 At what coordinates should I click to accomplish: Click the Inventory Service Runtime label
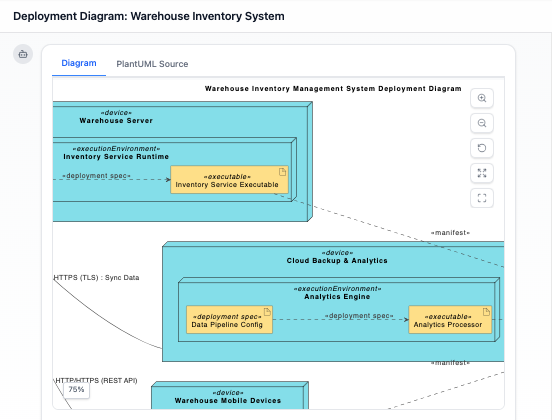coord(116,157)
